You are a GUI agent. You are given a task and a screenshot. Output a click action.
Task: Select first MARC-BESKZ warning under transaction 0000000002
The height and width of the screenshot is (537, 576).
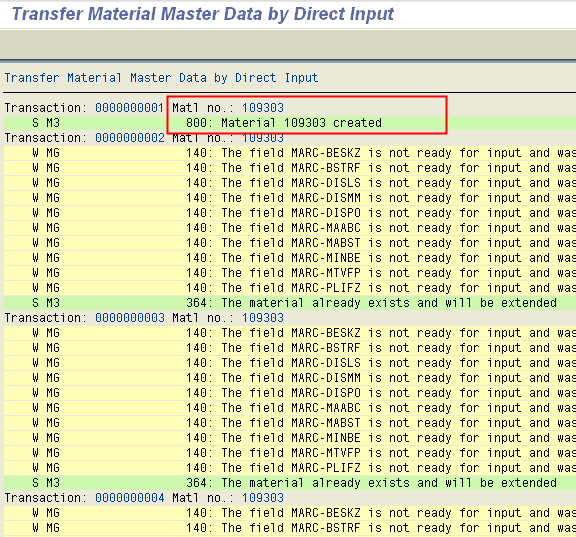(290, 153)
